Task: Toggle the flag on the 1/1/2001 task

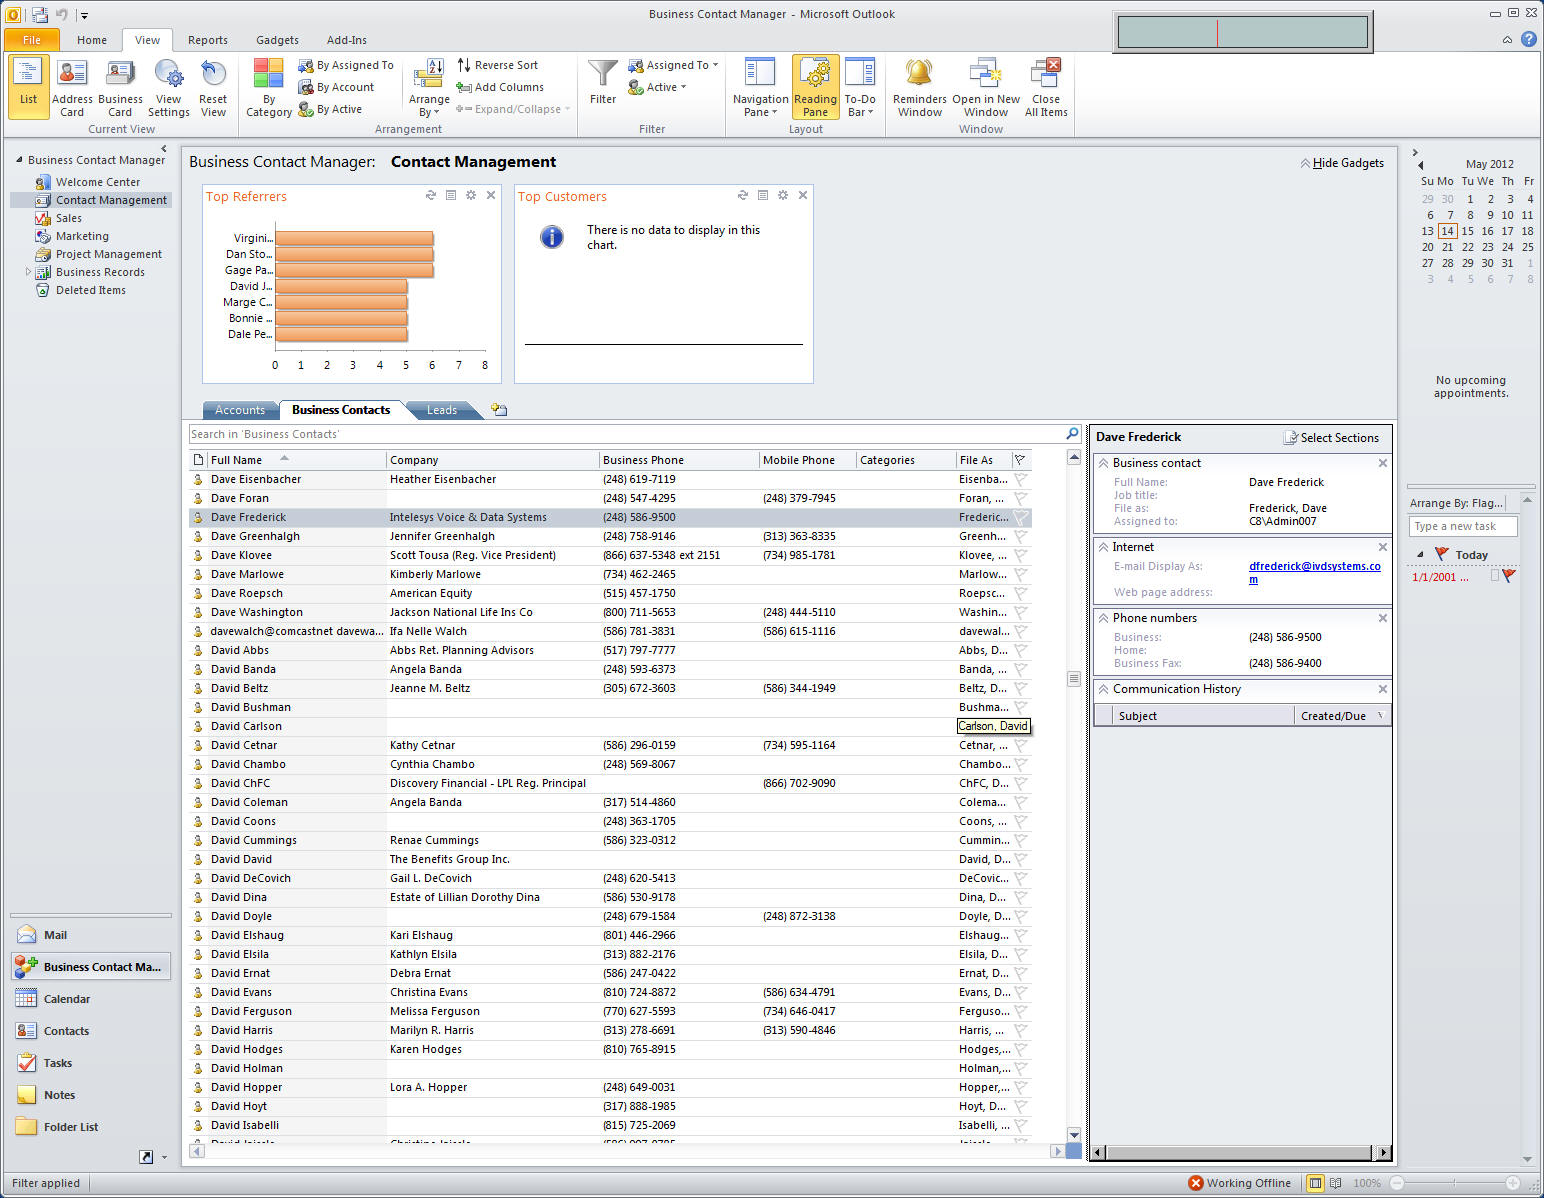Action: click(1509, 577)
